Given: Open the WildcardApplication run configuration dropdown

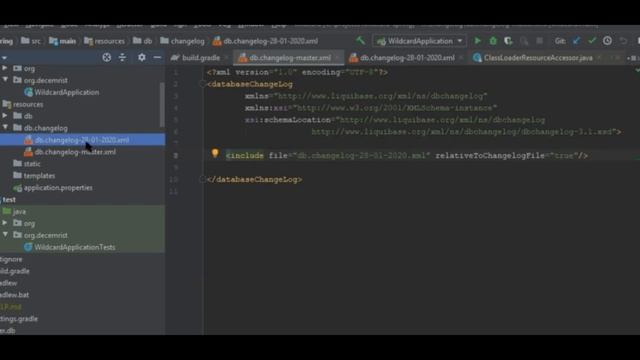Looking at the screenshot, I should 420,41.
